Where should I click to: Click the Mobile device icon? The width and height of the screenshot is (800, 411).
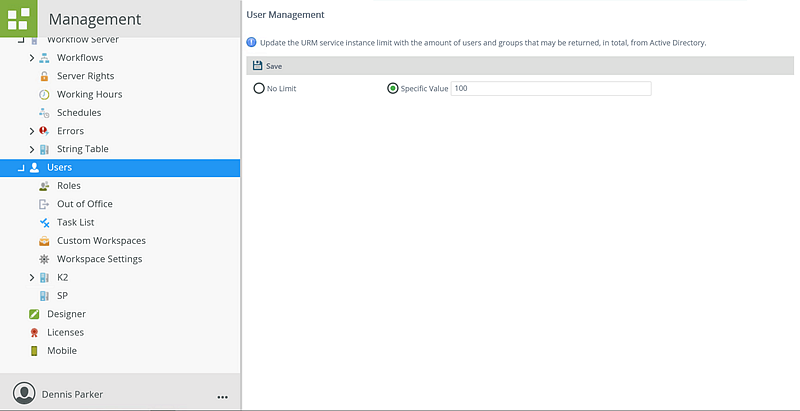pyautogui.click(x=34, y=351)
